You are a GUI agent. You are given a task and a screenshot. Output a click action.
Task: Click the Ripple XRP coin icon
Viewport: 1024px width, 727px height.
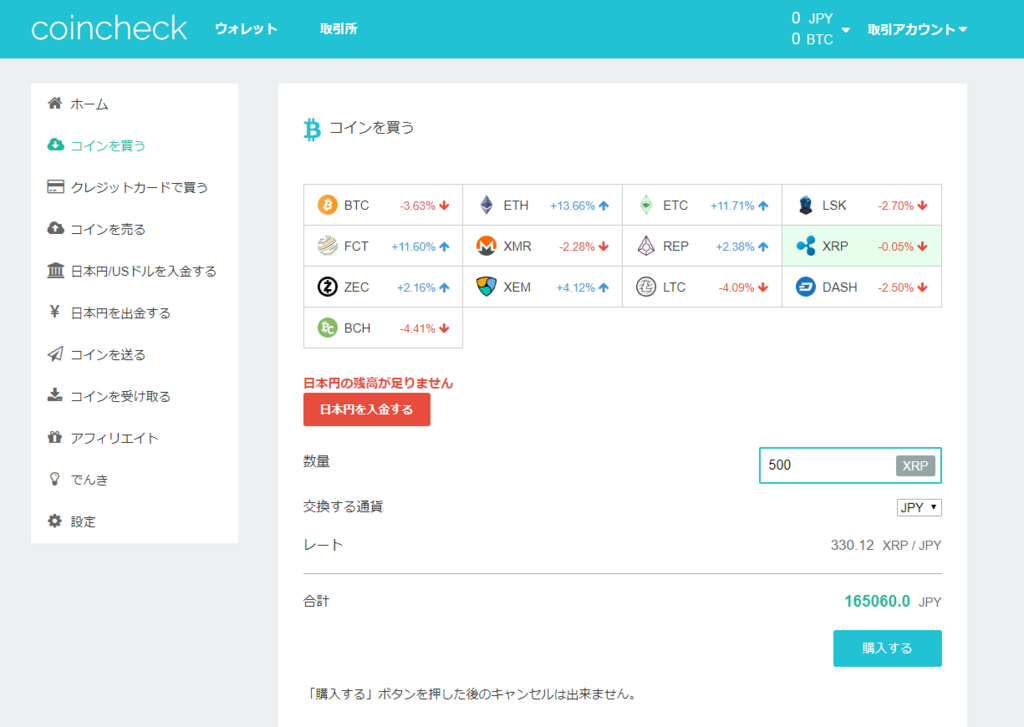[x=805, y=246]
